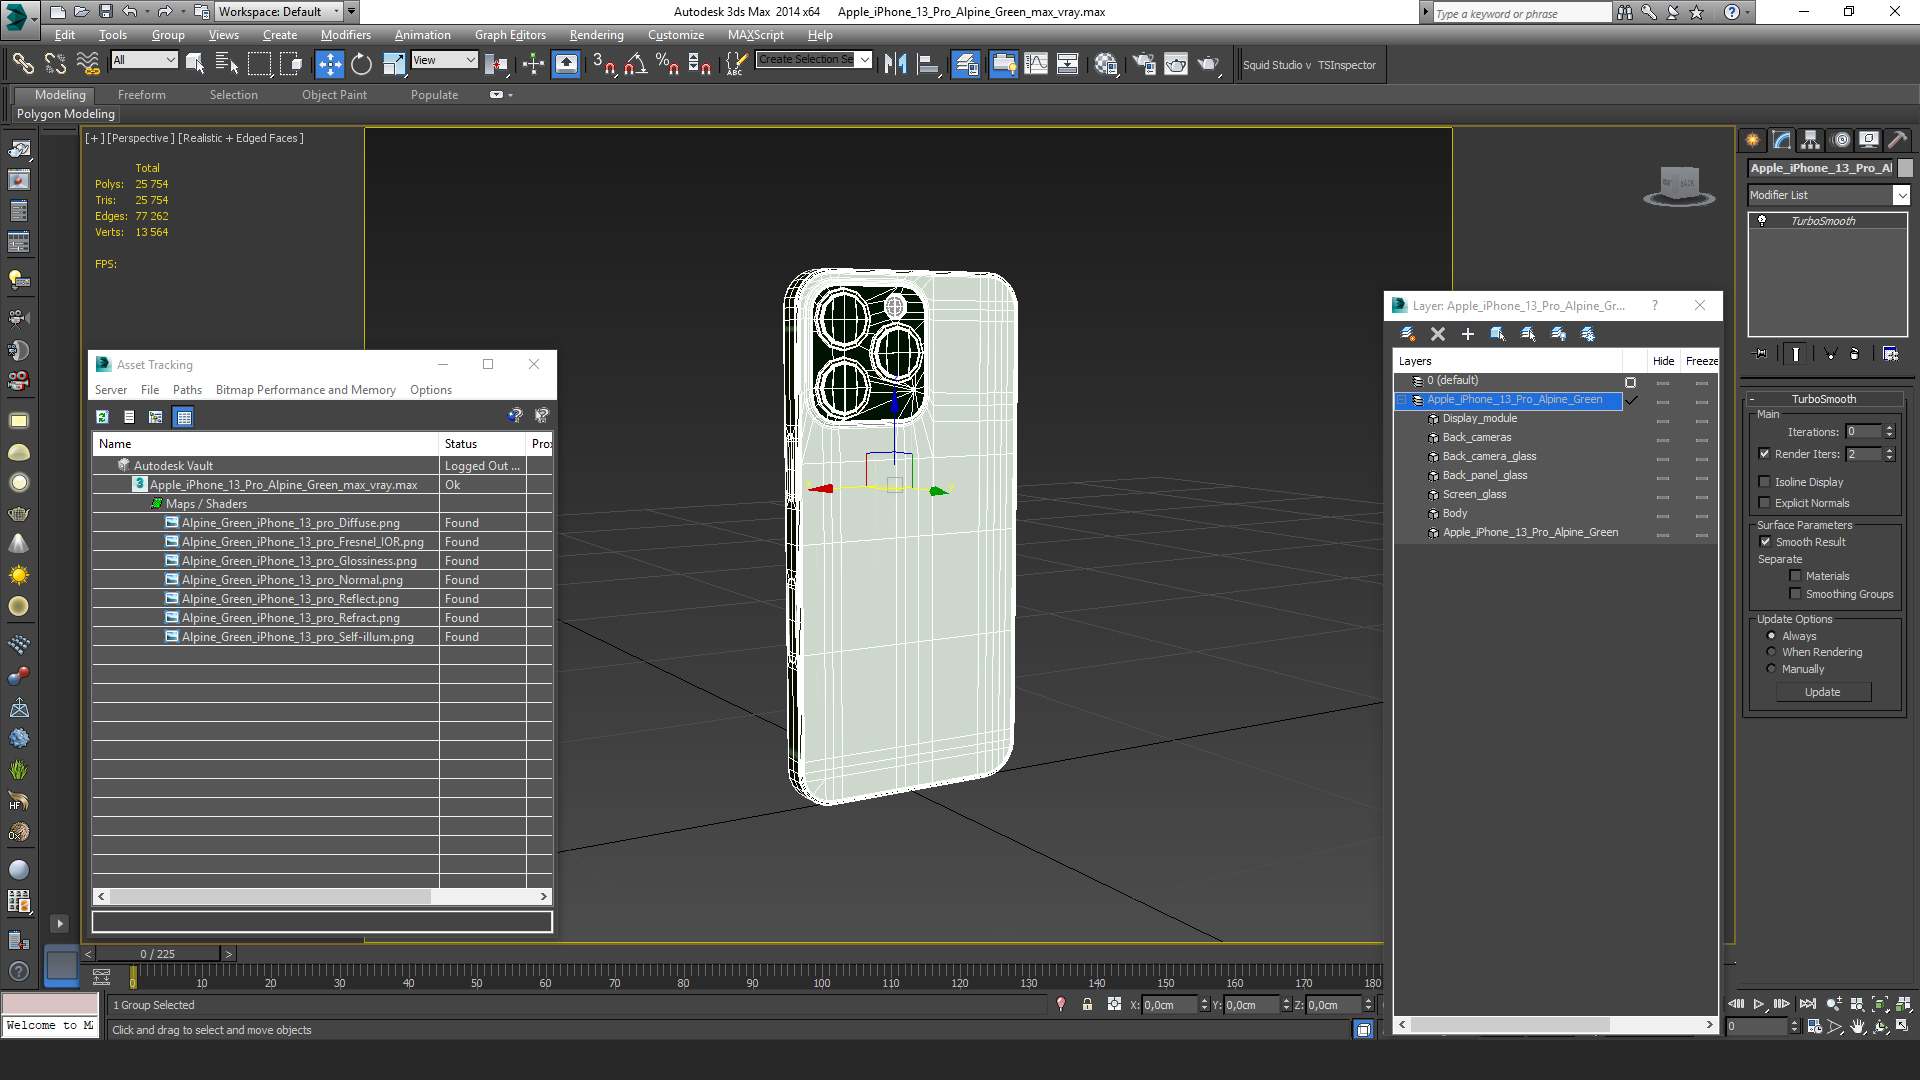The height and width of the screenshot is (1080, 1920).
Task: Uncheck Smooth Result checkbox
Action: pos(1765,542)
